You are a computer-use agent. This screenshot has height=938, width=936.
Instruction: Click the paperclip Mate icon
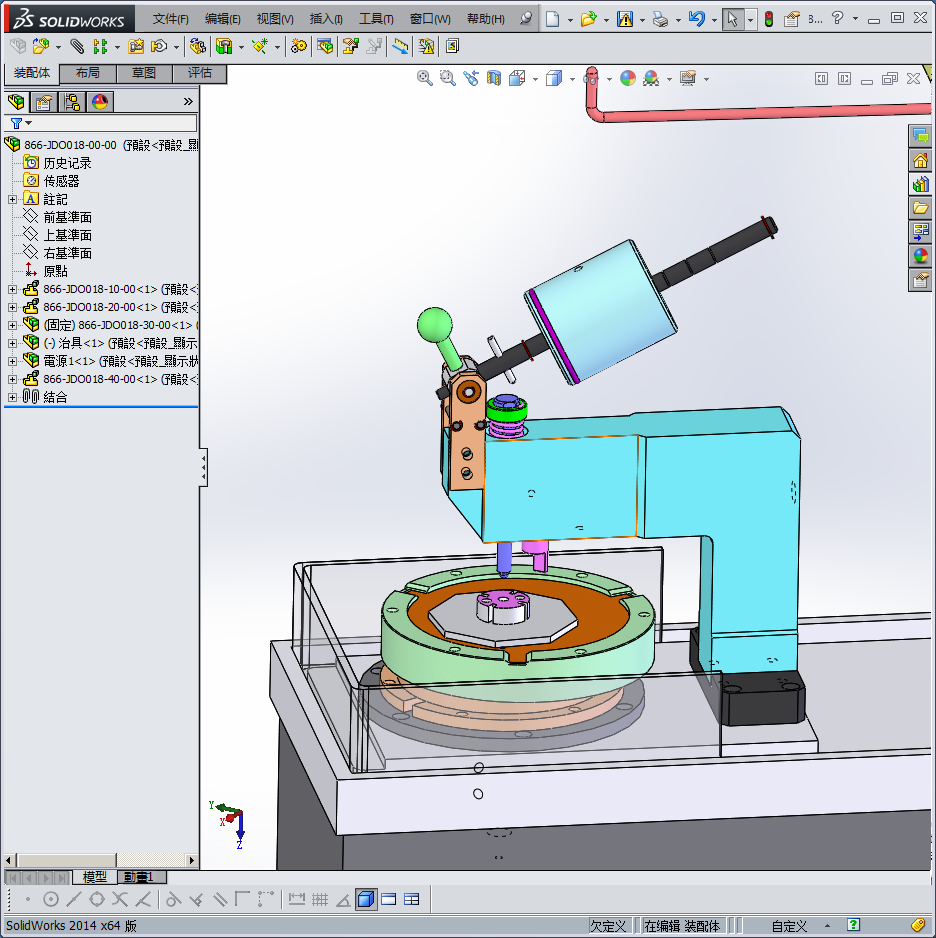click(77, 46)
